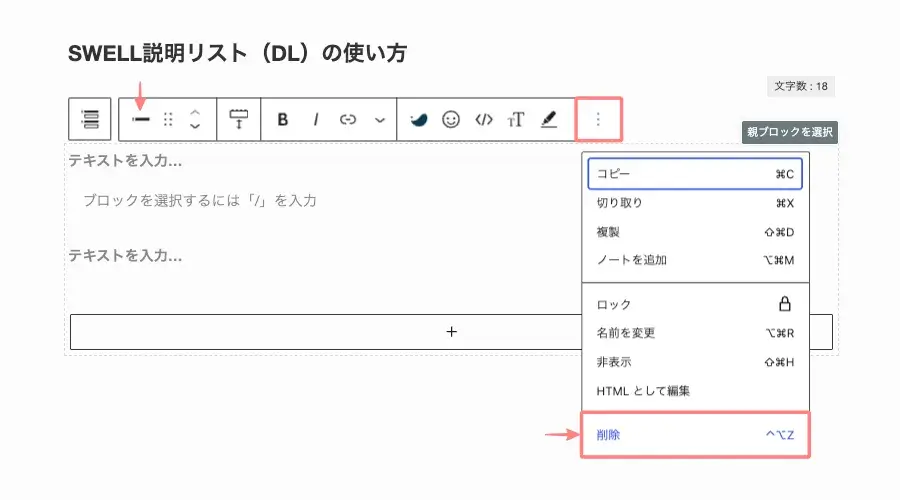
Task: Open the SWELL decoration icon
Action: point(419,119)
